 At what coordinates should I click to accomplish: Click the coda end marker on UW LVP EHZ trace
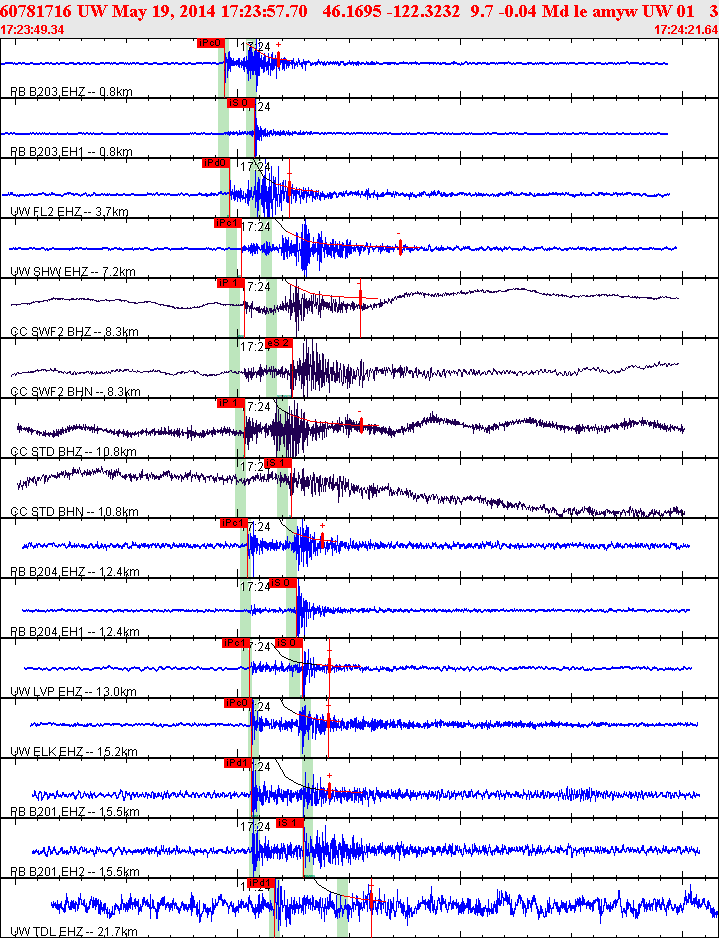329,665
